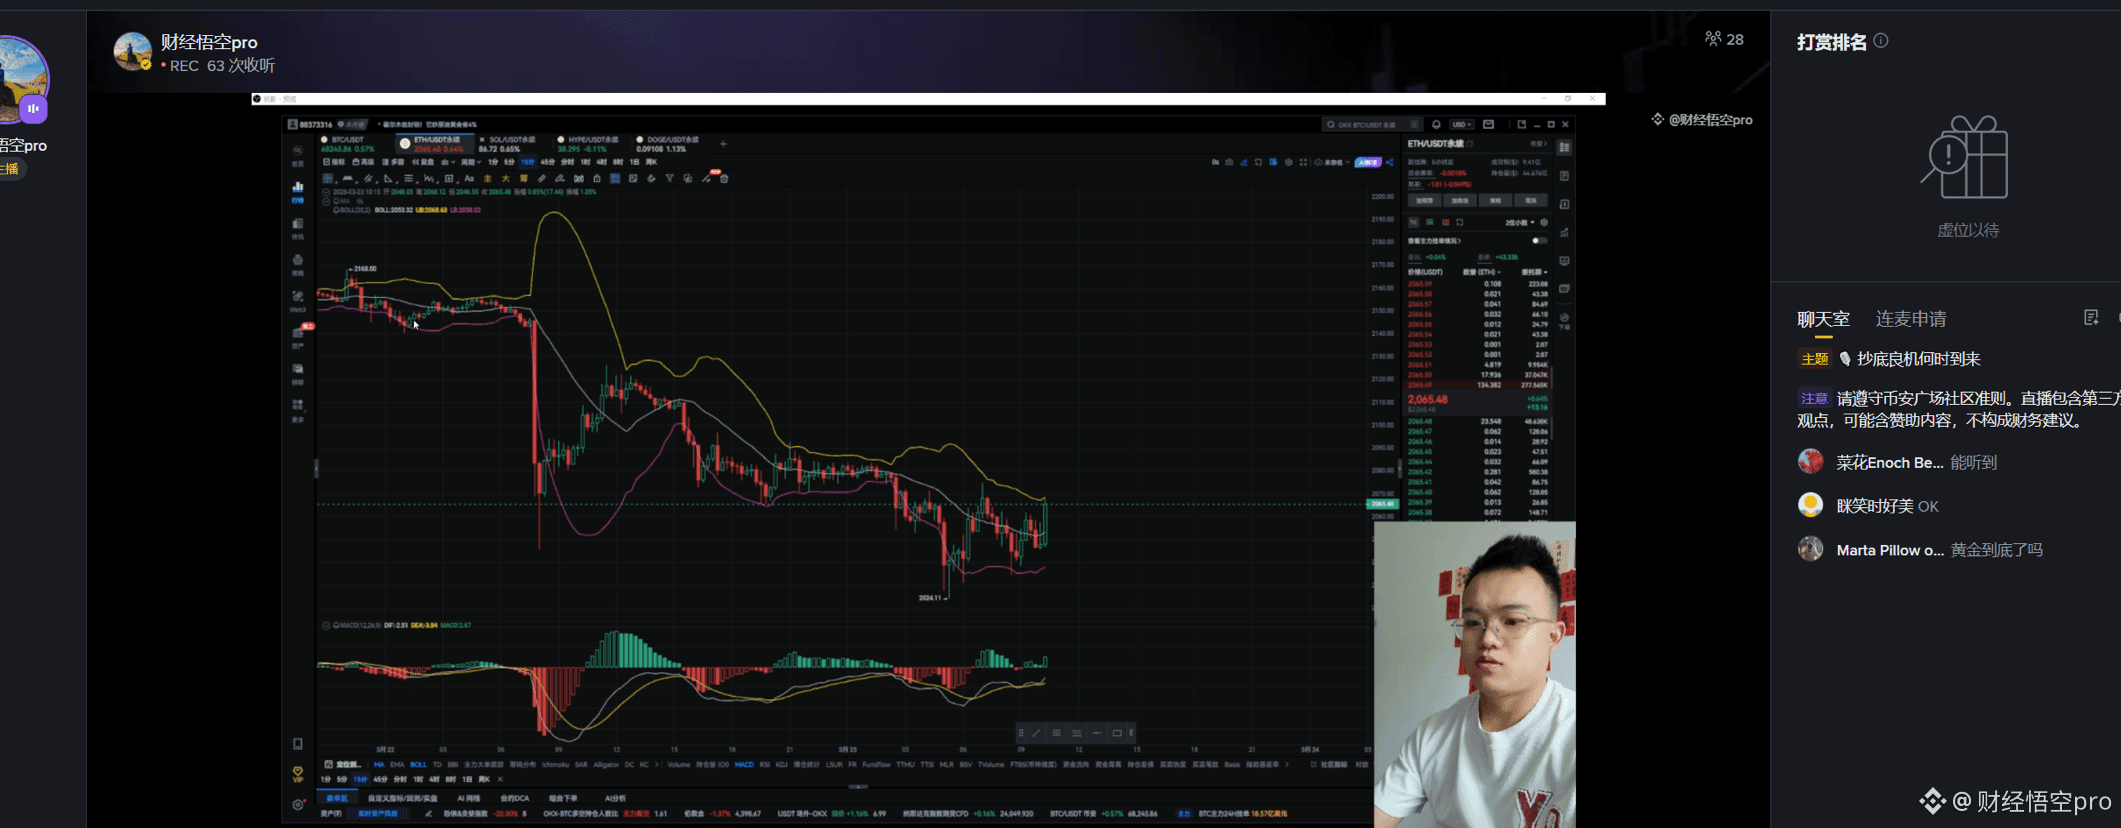Click the 复盘 replay button

pos(423,162)
